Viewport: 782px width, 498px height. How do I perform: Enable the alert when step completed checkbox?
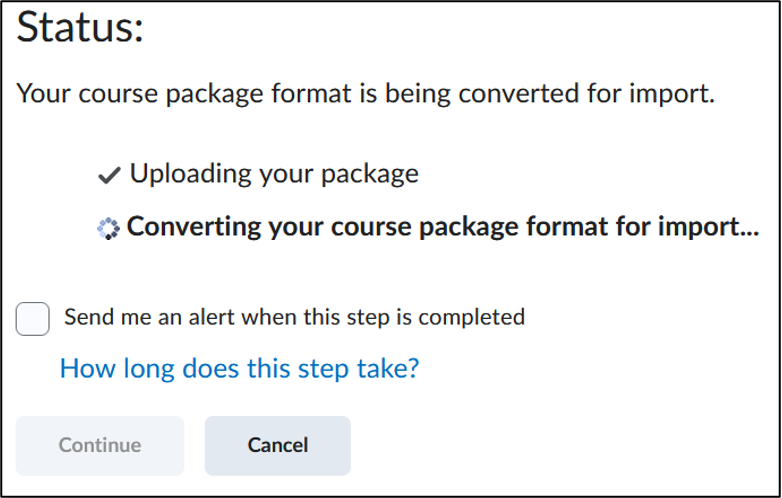(x=32, y=319)
